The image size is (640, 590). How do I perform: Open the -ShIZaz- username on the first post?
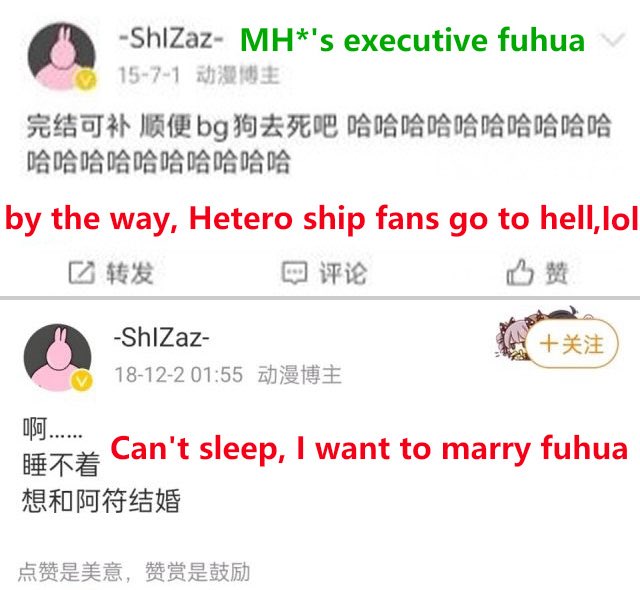[171, 38]
